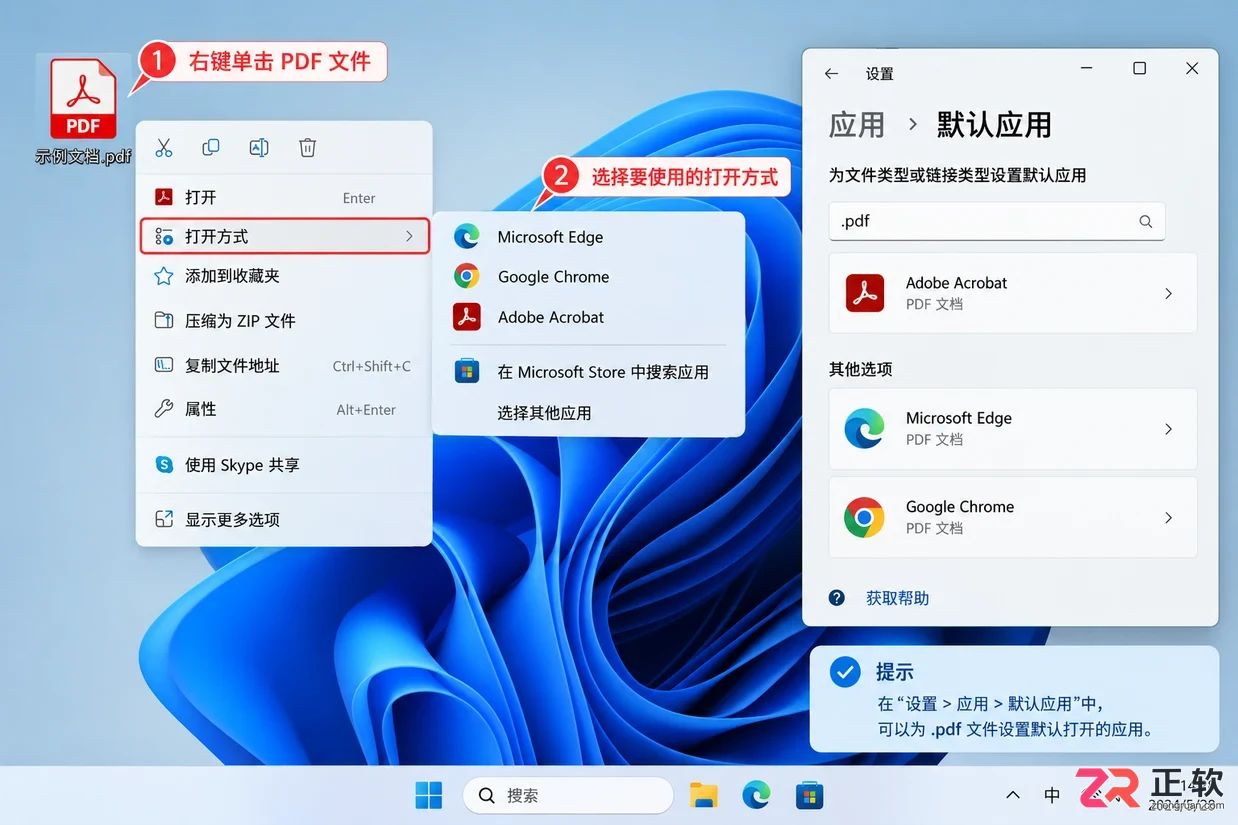Image resolution: width=1238 pixels, height=825 pixels.
Task: Show hidden icons in system tray
Action: [x=1013, y=796]
